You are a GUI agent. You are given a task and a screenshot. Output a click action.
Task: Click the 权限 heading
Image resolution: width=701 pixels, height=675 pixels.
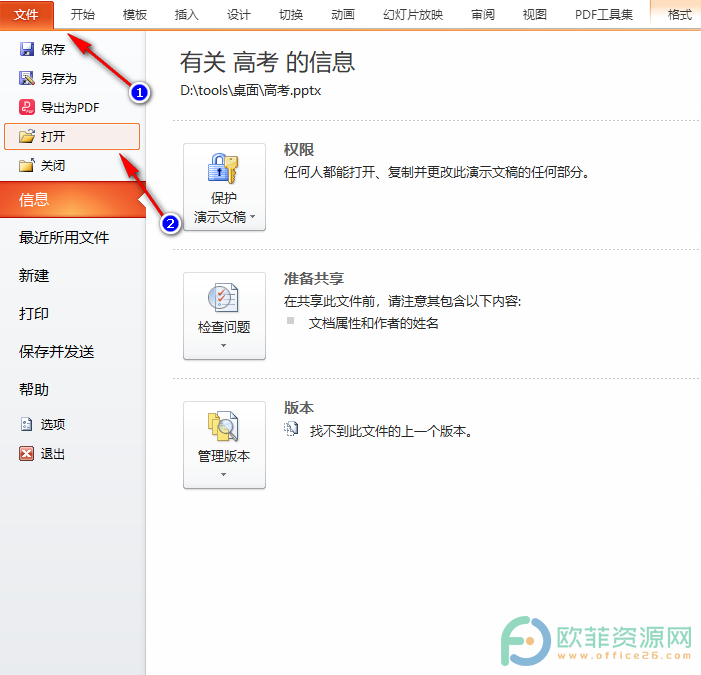click(299, 149)
